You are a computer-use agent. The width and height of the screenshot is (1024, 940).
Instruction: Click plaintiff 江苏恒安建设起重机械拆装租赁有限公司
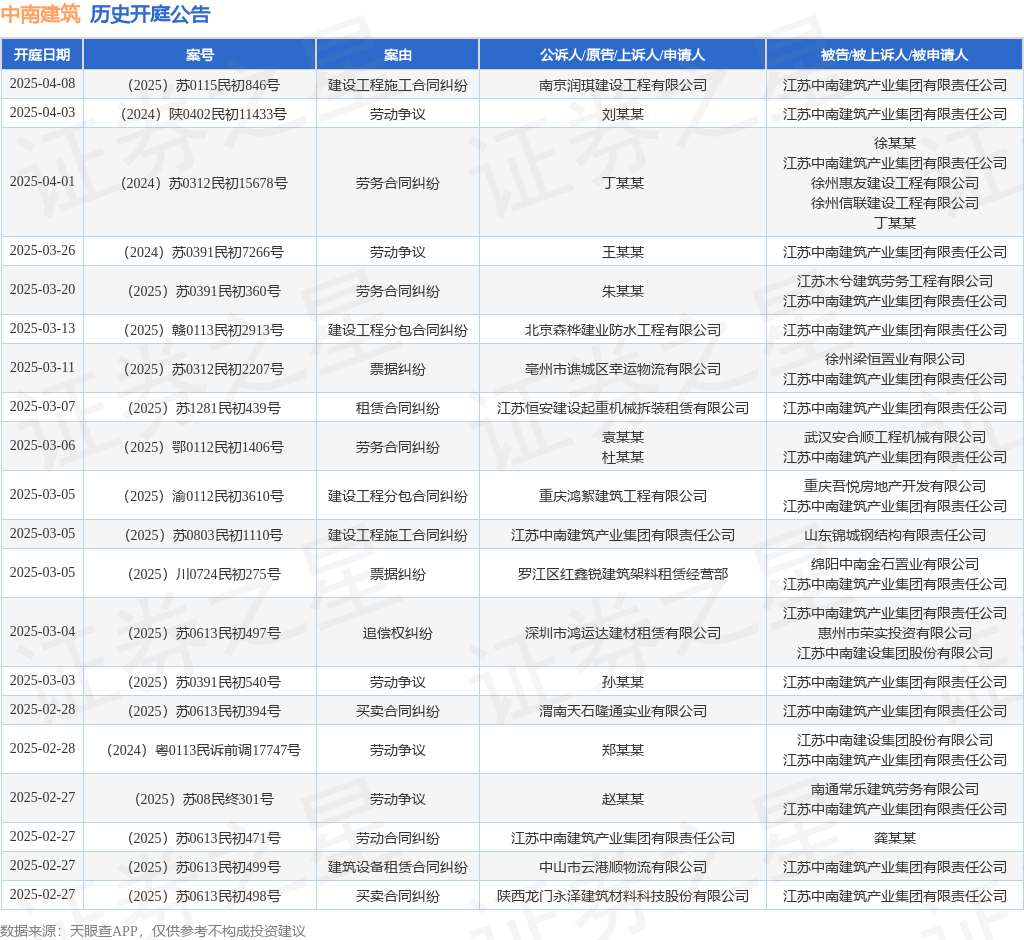[622, 408]
